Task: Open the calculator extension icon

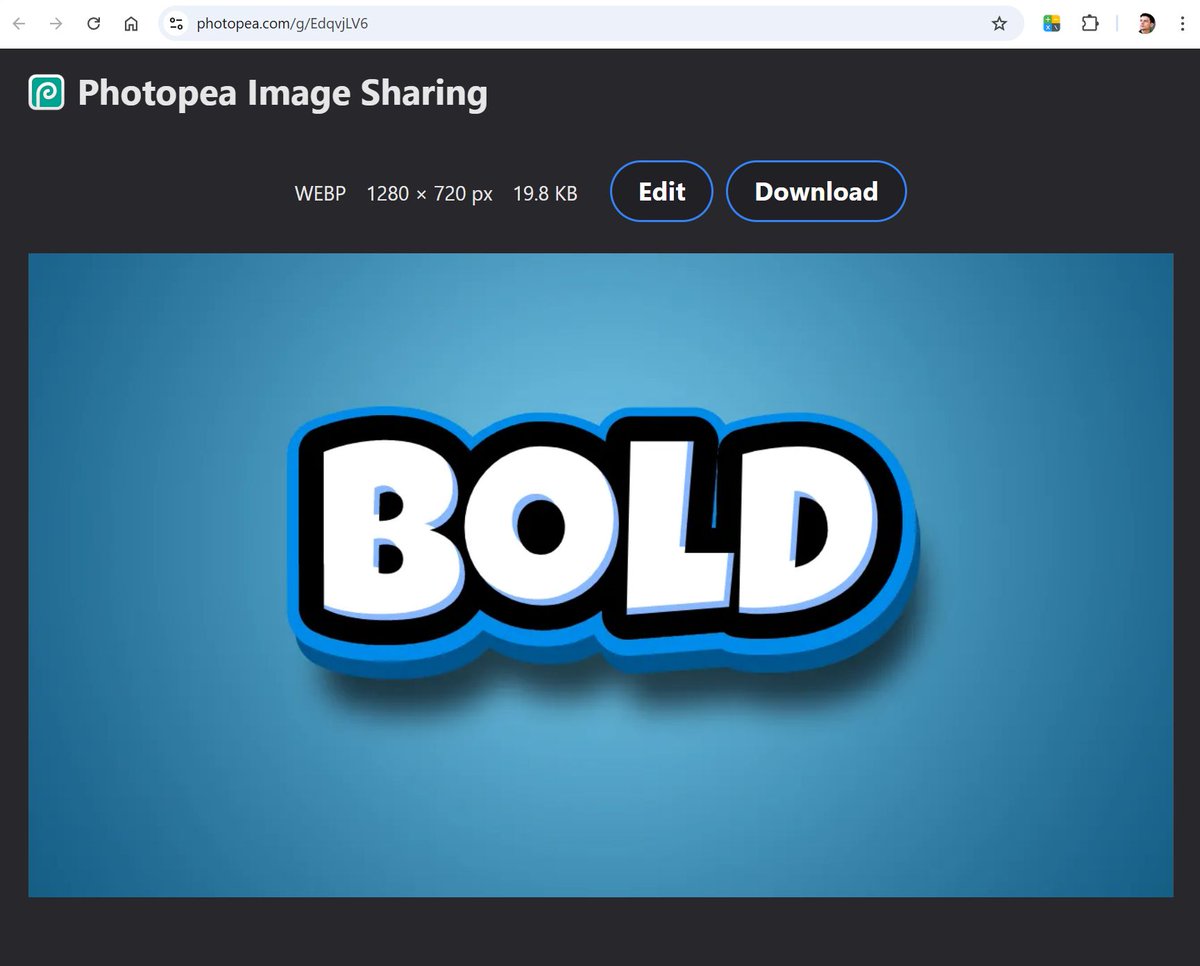Action: [x=1050, y=22]
